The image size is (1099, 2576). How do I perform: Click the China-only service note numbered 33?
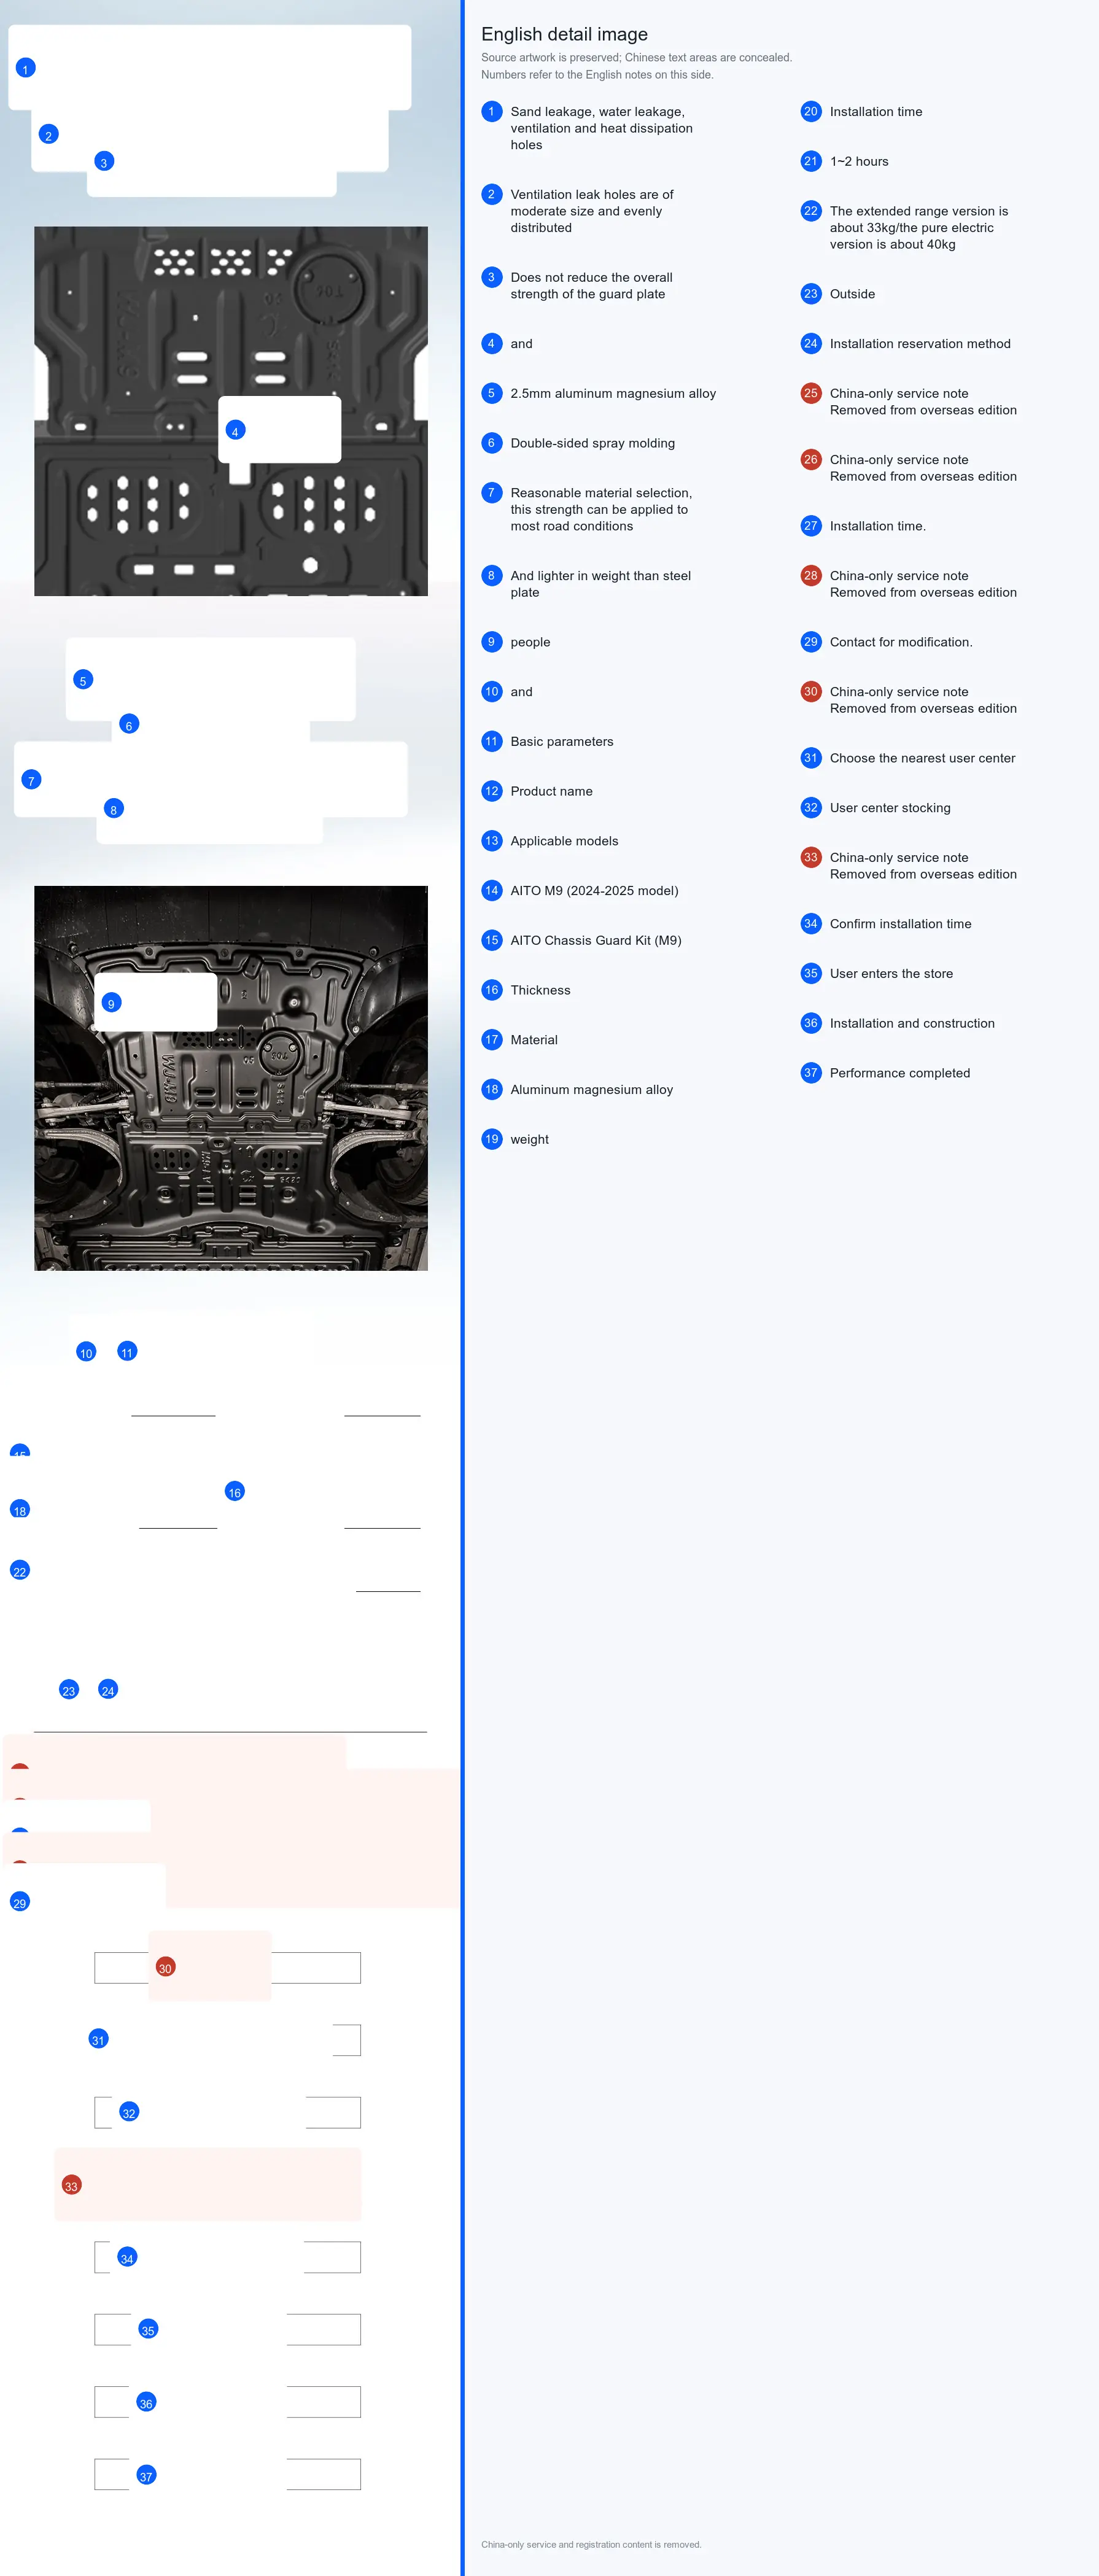tap(923, 865)
